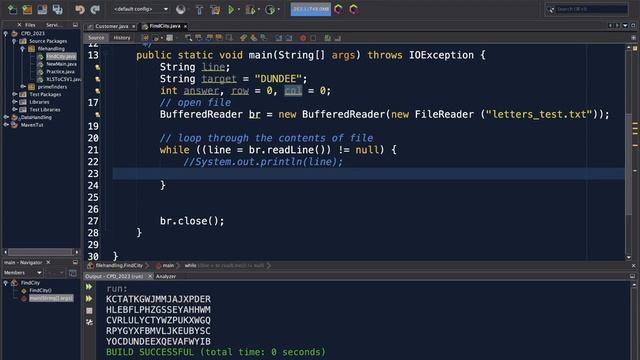Viewport: 640px width, 360px height.
Task: Select the History view button
Action: pos(122,38)
